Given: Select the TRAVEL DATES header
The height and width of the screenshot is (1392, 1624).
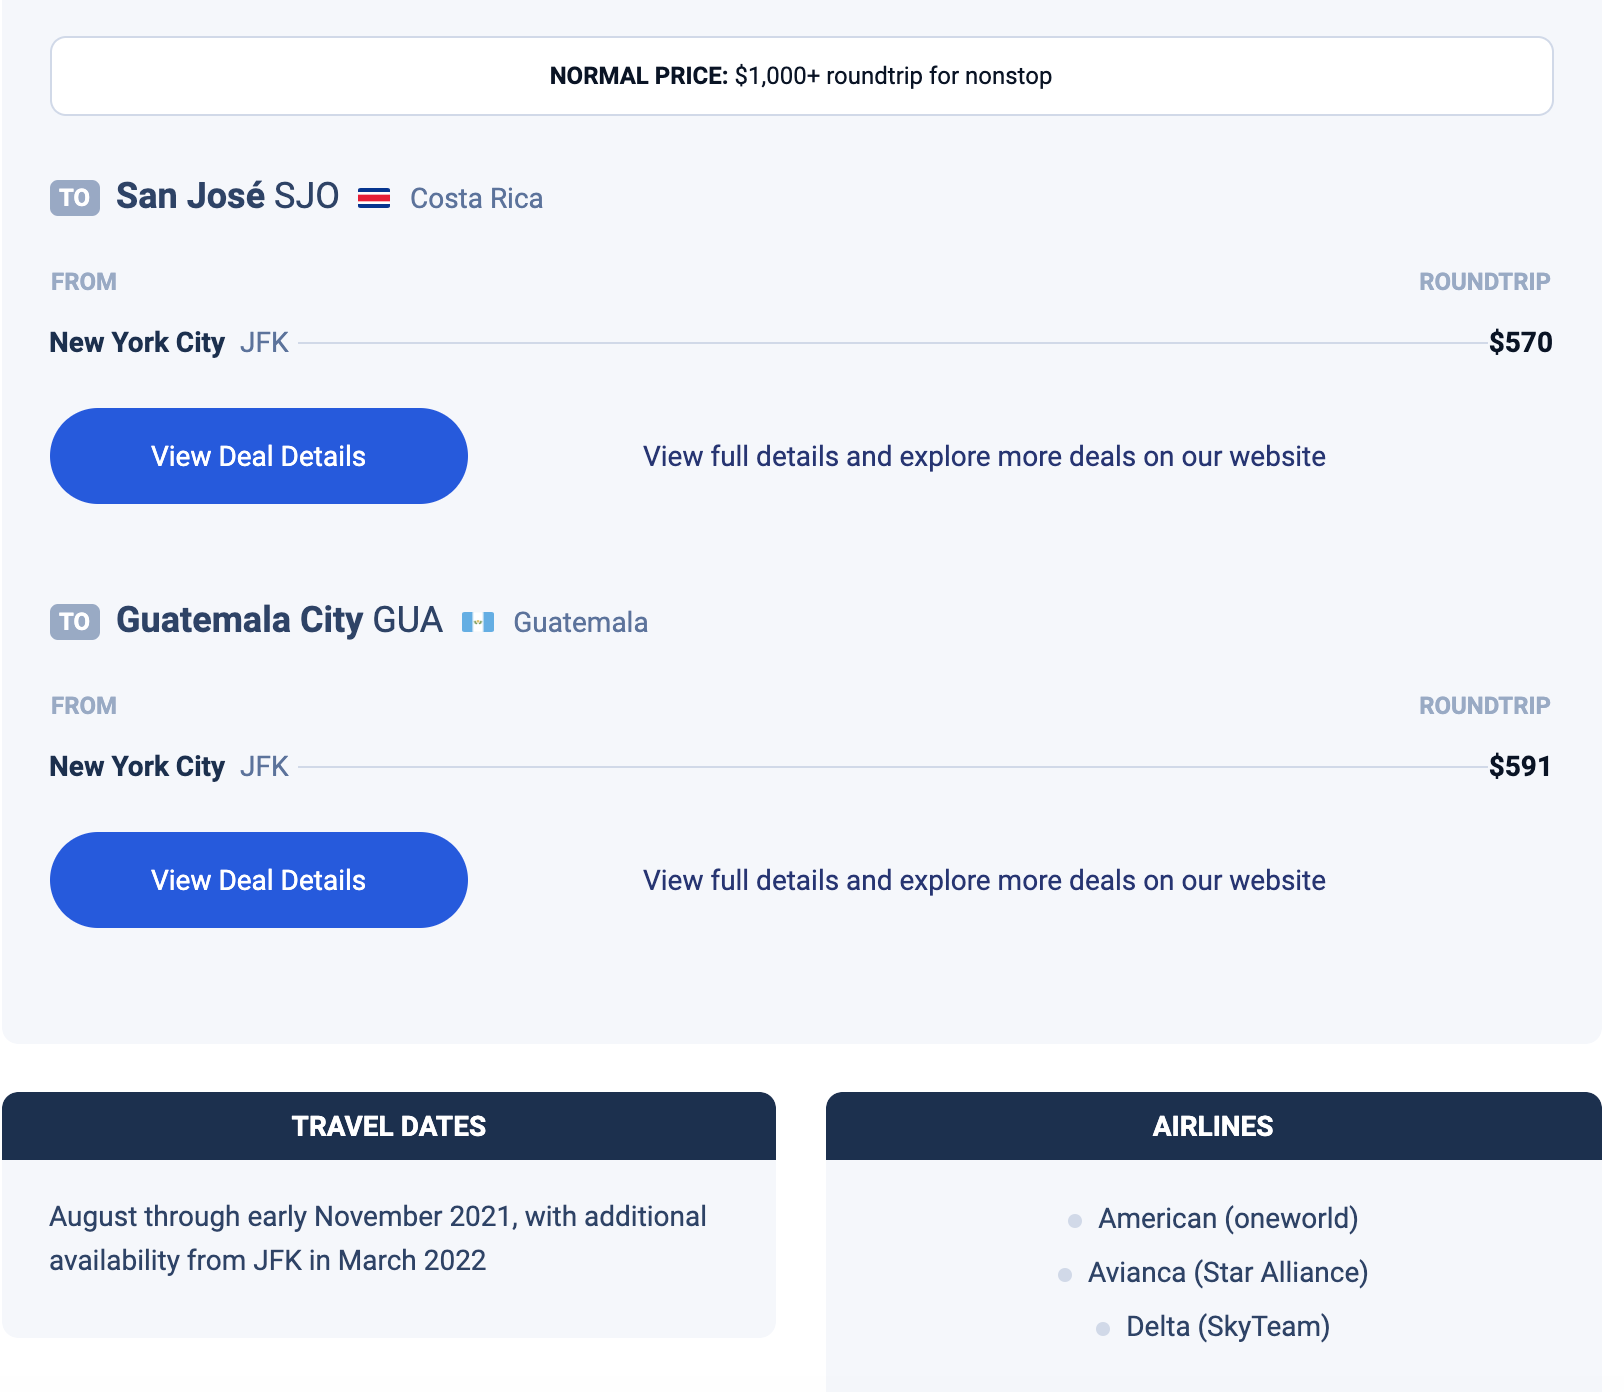Looking at the screenshot, I should click(x=389, y=1126).
